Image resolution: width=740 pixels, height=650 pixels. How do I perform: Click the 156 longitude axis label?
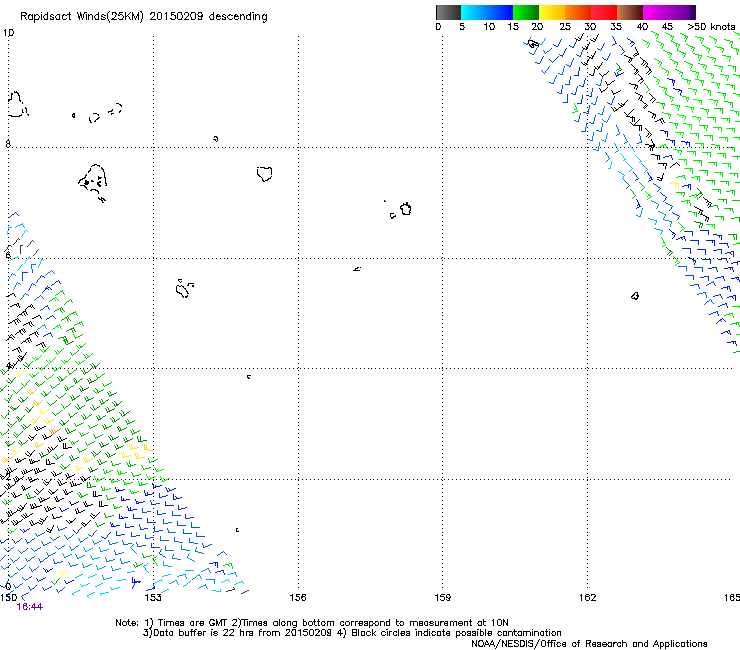(298, 598)
